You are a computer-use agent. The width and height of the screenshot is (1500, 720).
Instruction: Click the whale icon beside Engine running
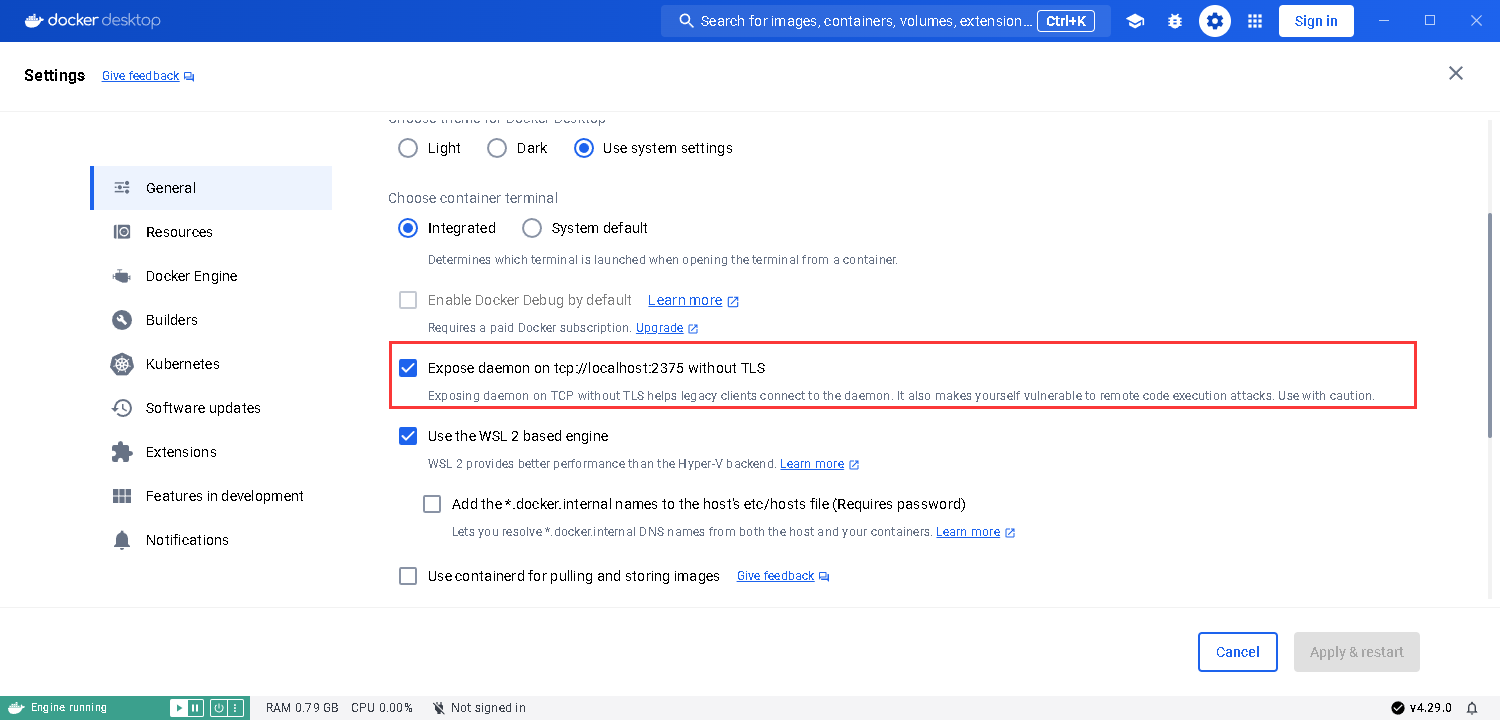point(16,708)
